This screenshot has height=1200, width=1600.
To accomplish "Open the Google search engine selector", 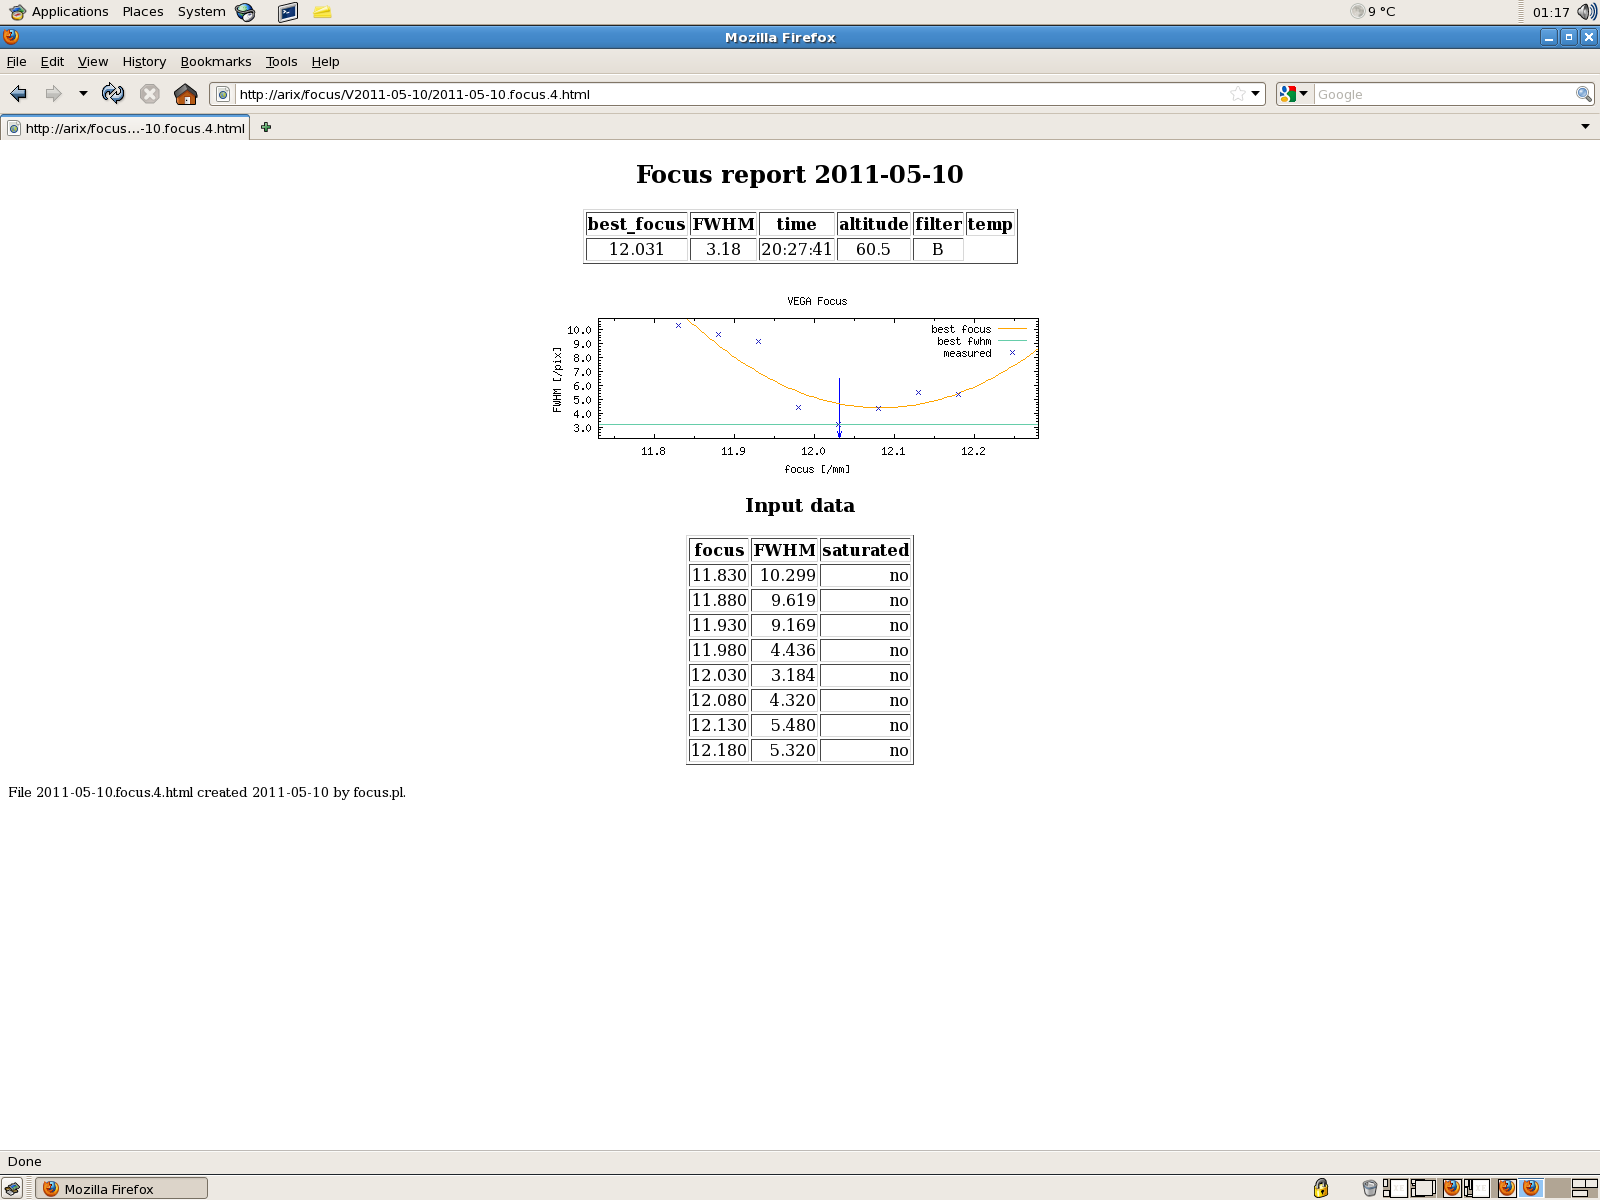I will point(1294,94).
